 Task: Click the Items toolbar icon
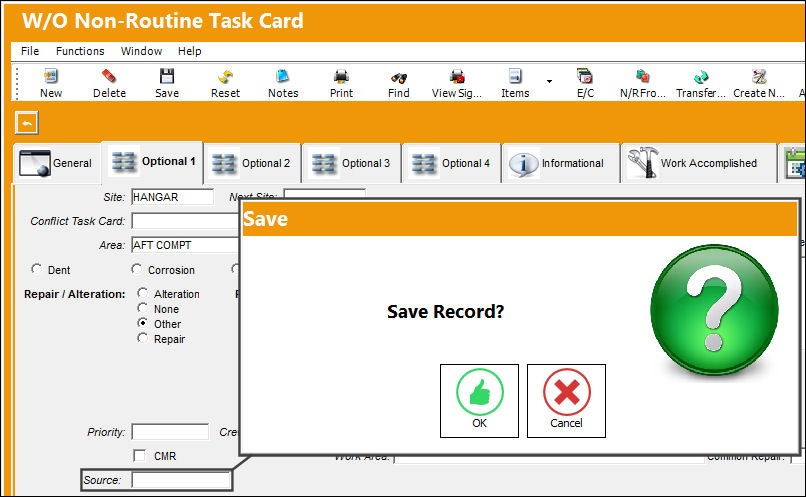pyautogui.click(x=515, y=77)
